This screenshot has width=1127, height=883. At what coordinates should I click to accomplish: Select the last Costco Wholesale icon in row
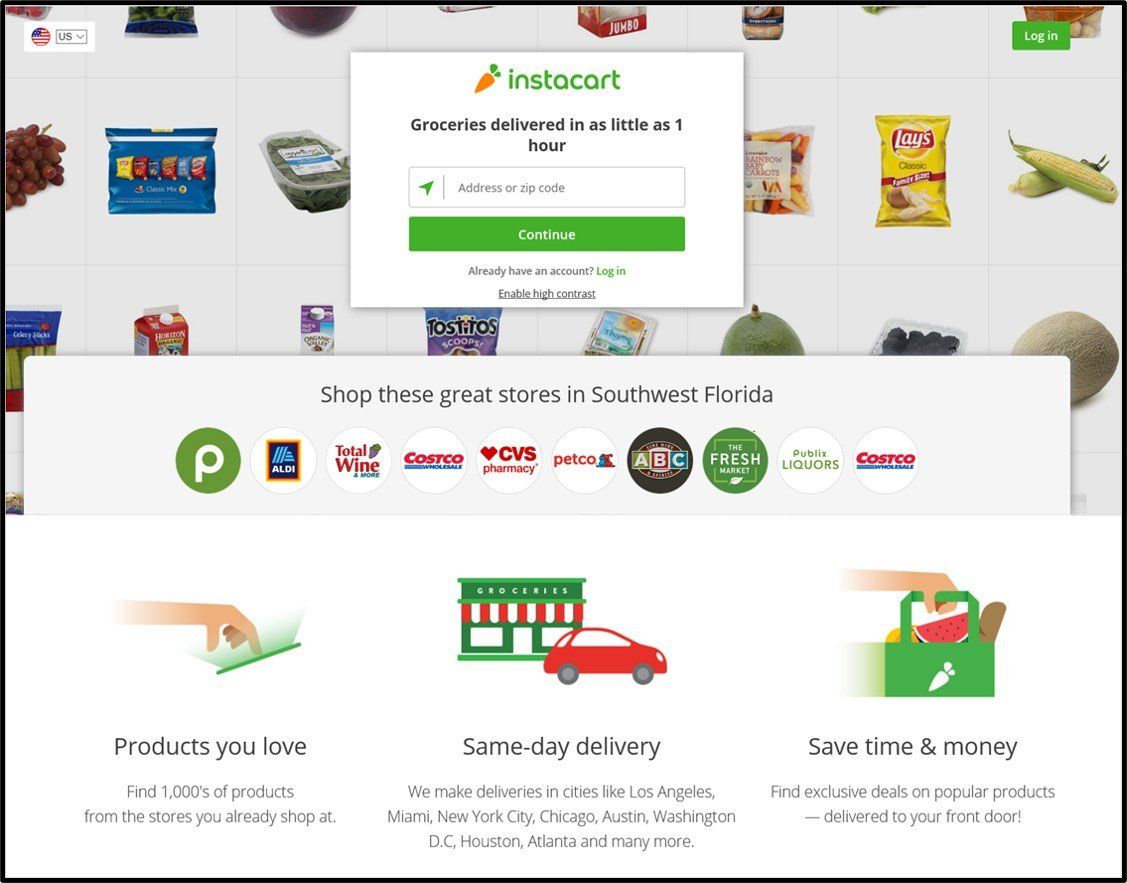pyautogui.click(x=886, y=461)
